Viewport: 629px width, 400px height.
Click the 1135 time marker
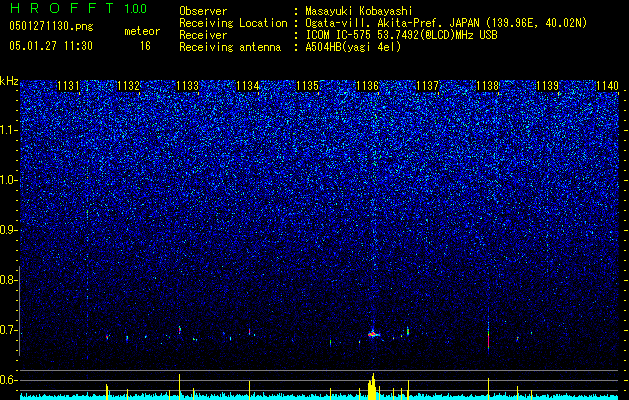[x=308, y=86]
